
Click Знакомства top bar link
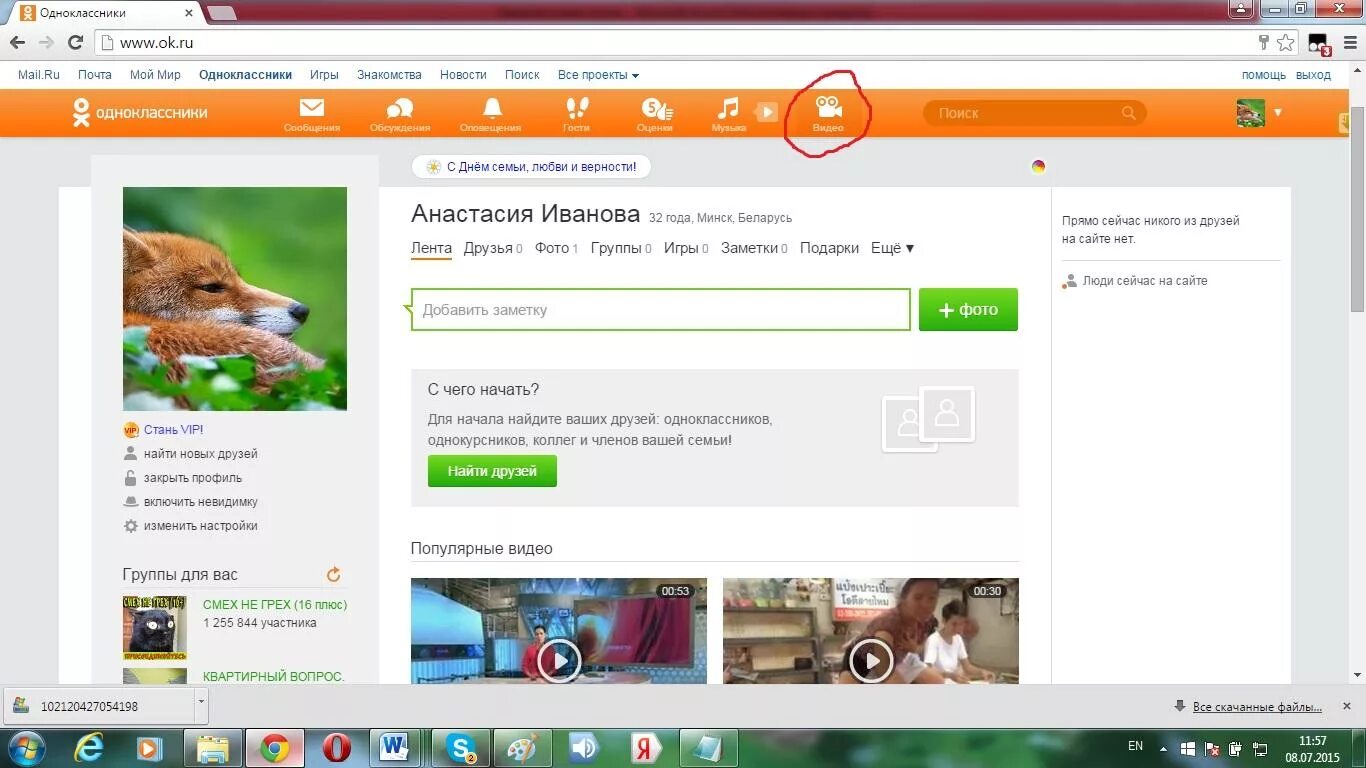click(389, 75)
